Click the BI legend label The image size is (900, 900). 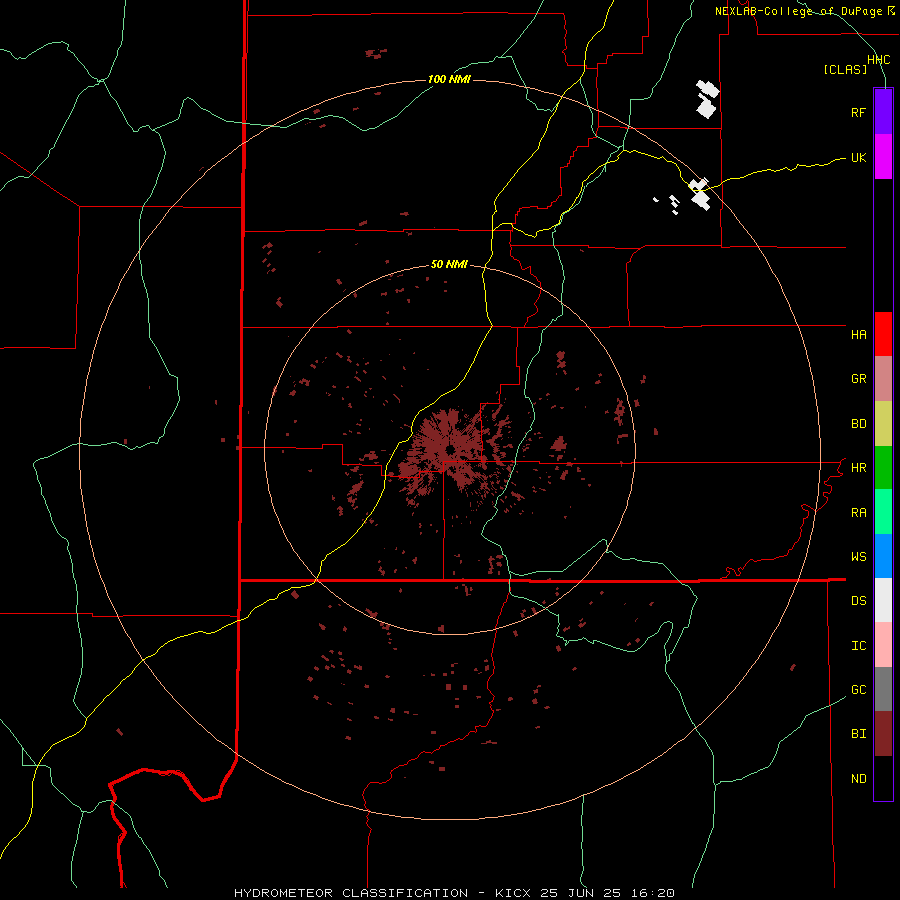[858, 734]
